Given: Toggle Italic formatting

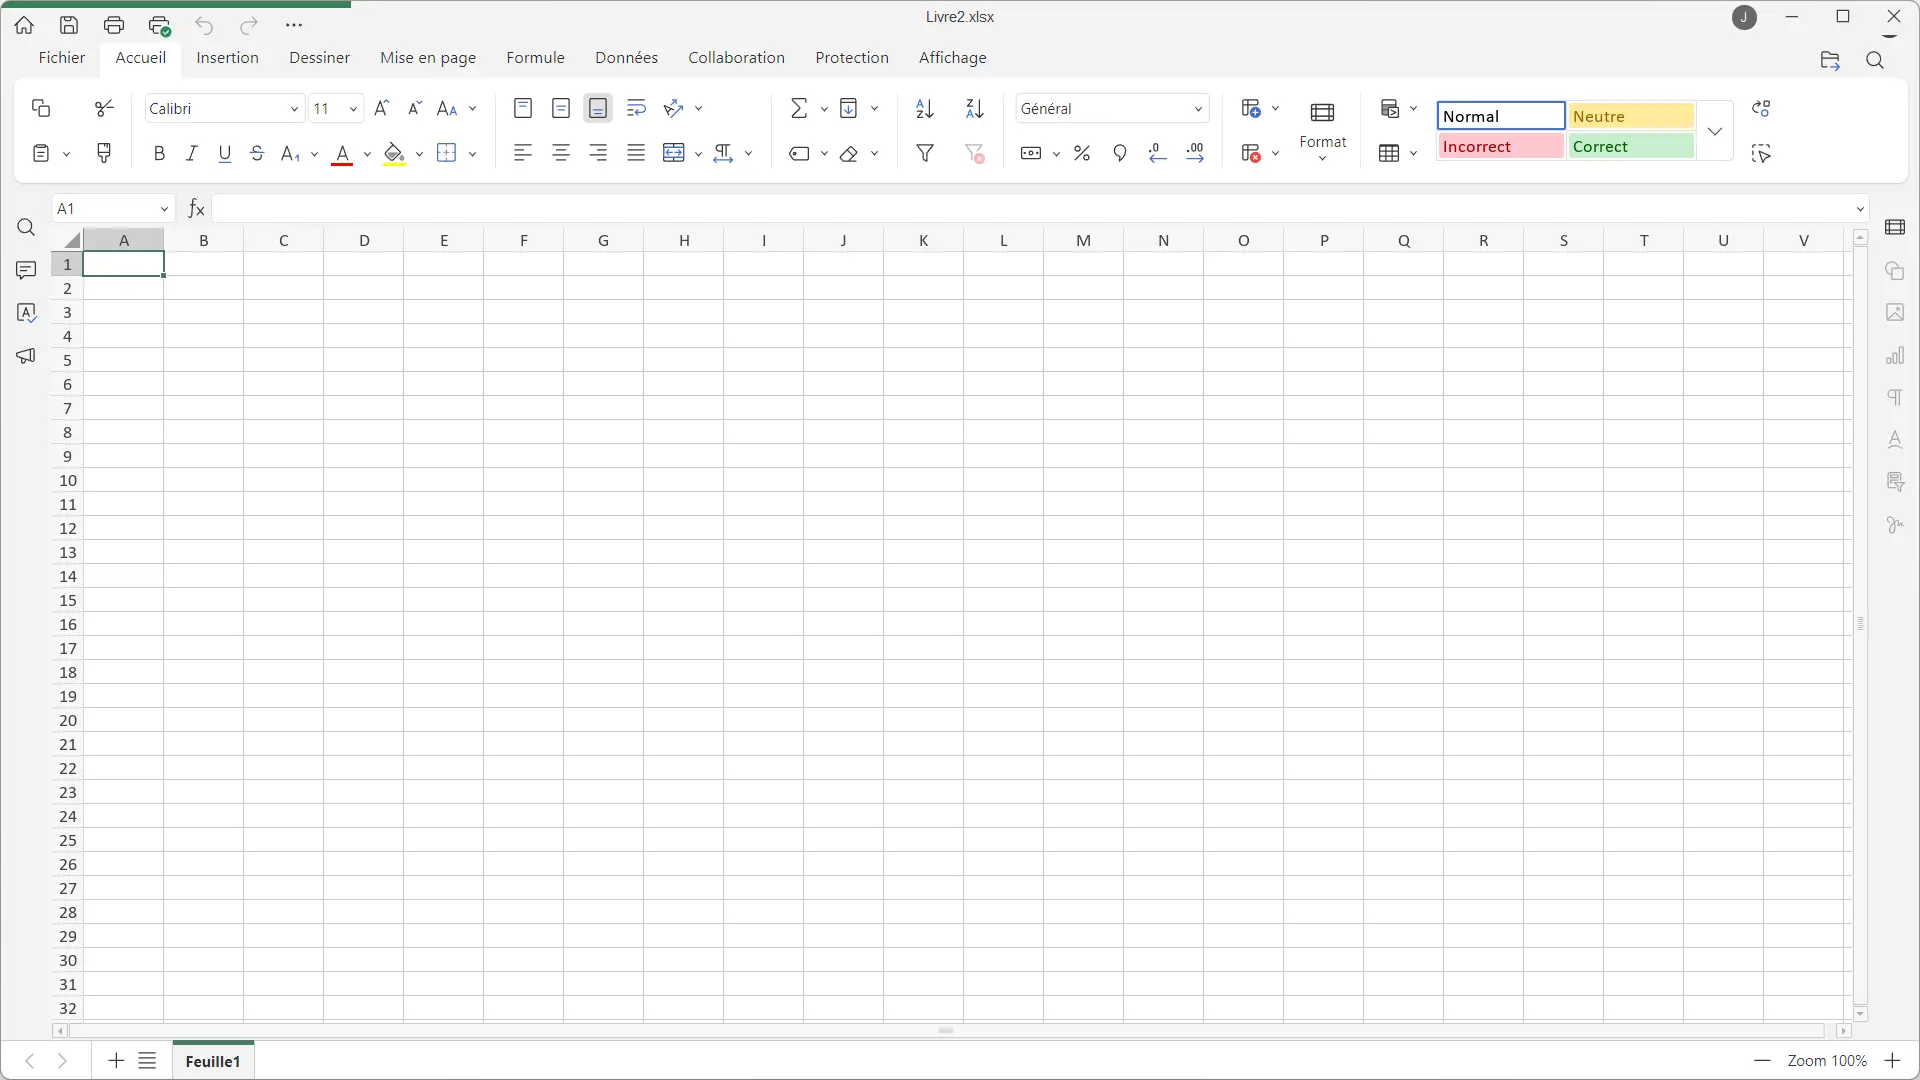Looking at the screenshot, I should 192,153.
